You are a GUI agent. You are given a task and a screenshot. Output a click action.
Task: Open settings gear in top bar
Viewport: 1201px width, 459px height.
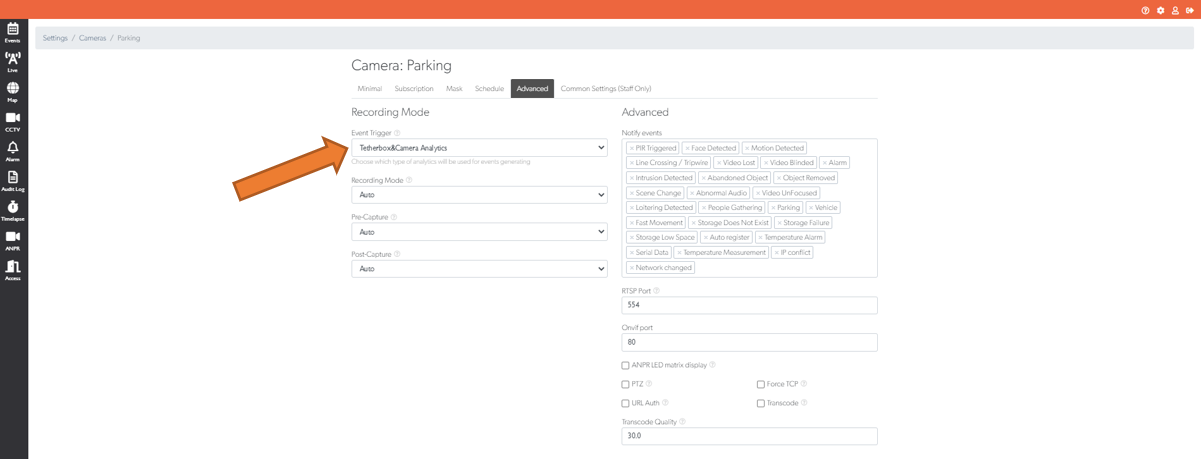[x=1160, y=10]
